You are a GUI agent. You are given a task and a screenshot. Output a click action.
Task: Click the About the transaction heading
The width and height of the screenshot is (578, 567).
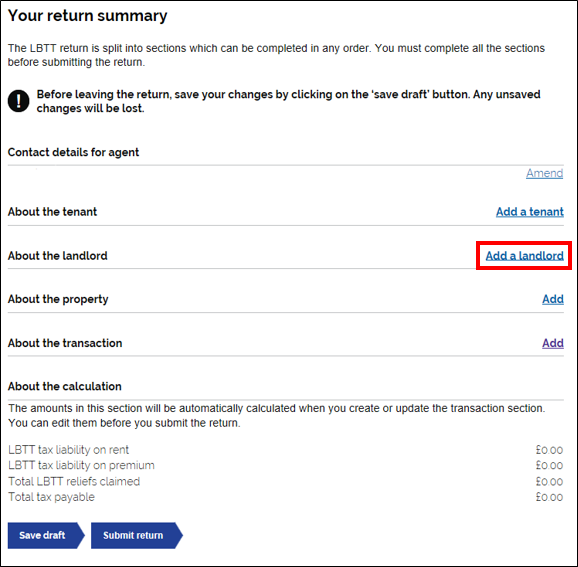pos(65,343)
